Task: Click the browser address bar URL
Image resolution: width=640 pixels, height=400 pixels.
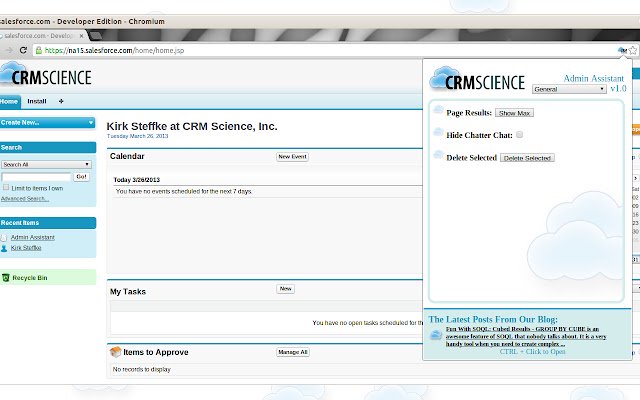Action: coord(114,50)
